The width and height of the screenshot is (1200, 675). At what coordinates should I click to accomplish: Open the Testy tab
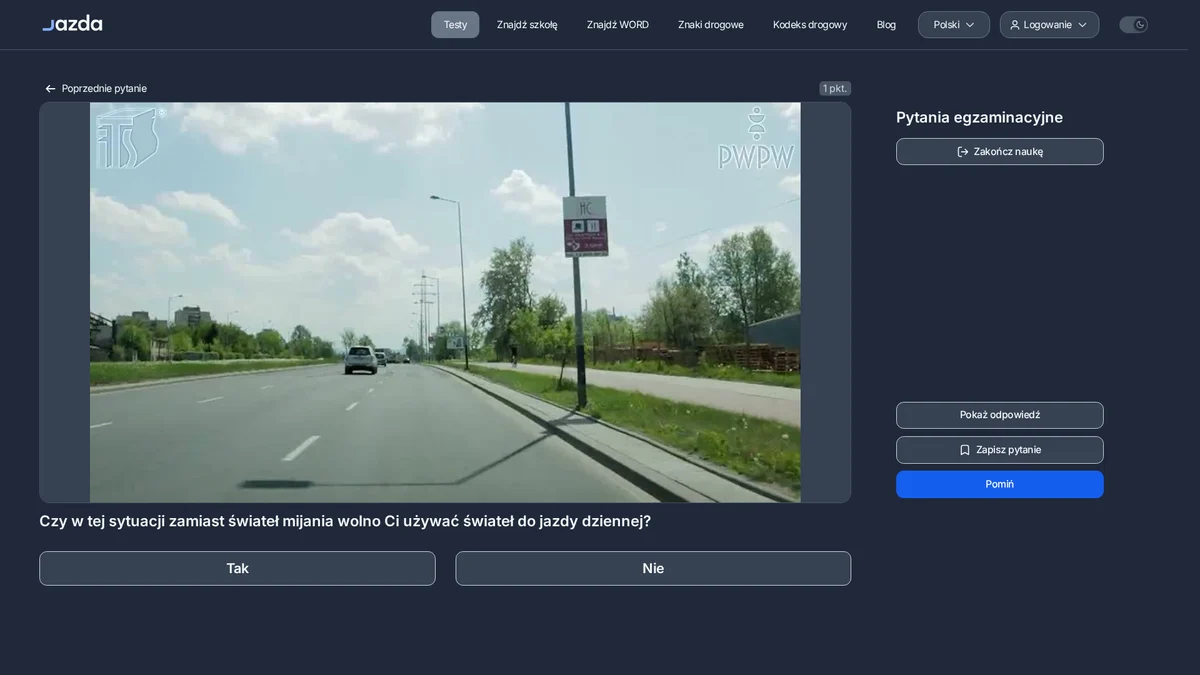(455, 25)
